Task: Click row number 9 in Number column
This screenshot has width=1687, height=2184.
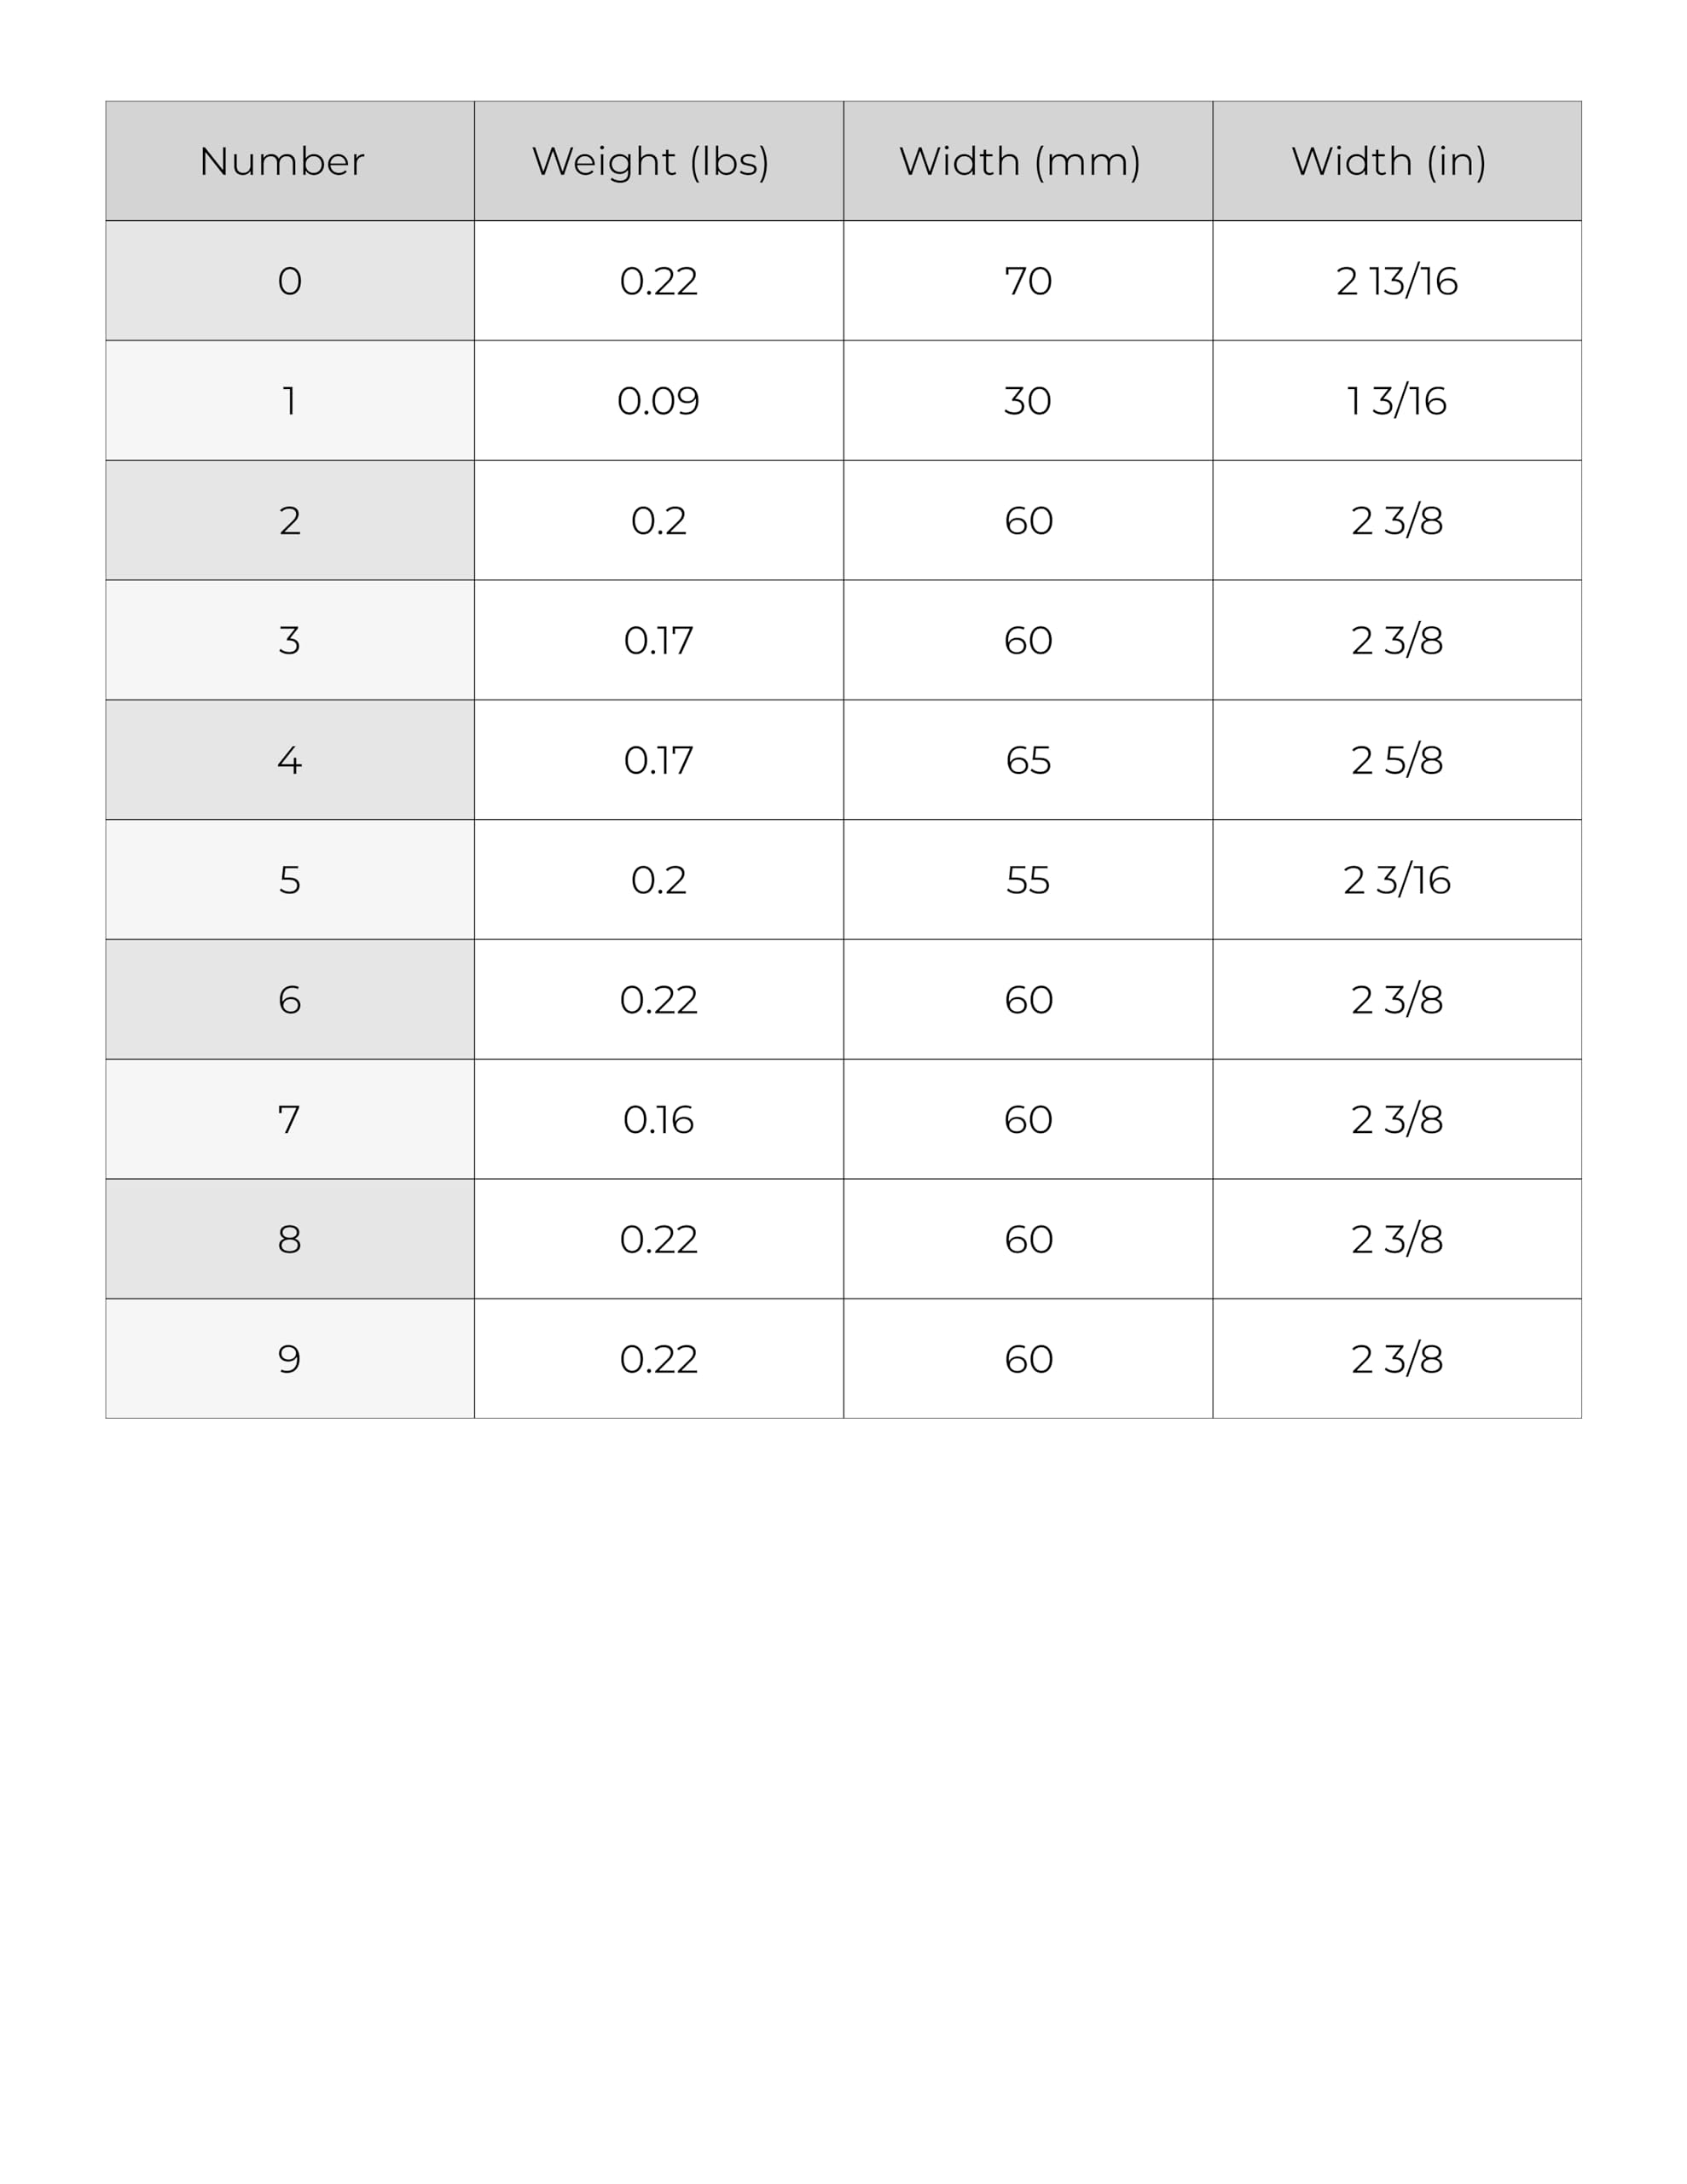Action: tap(289, 1359)
